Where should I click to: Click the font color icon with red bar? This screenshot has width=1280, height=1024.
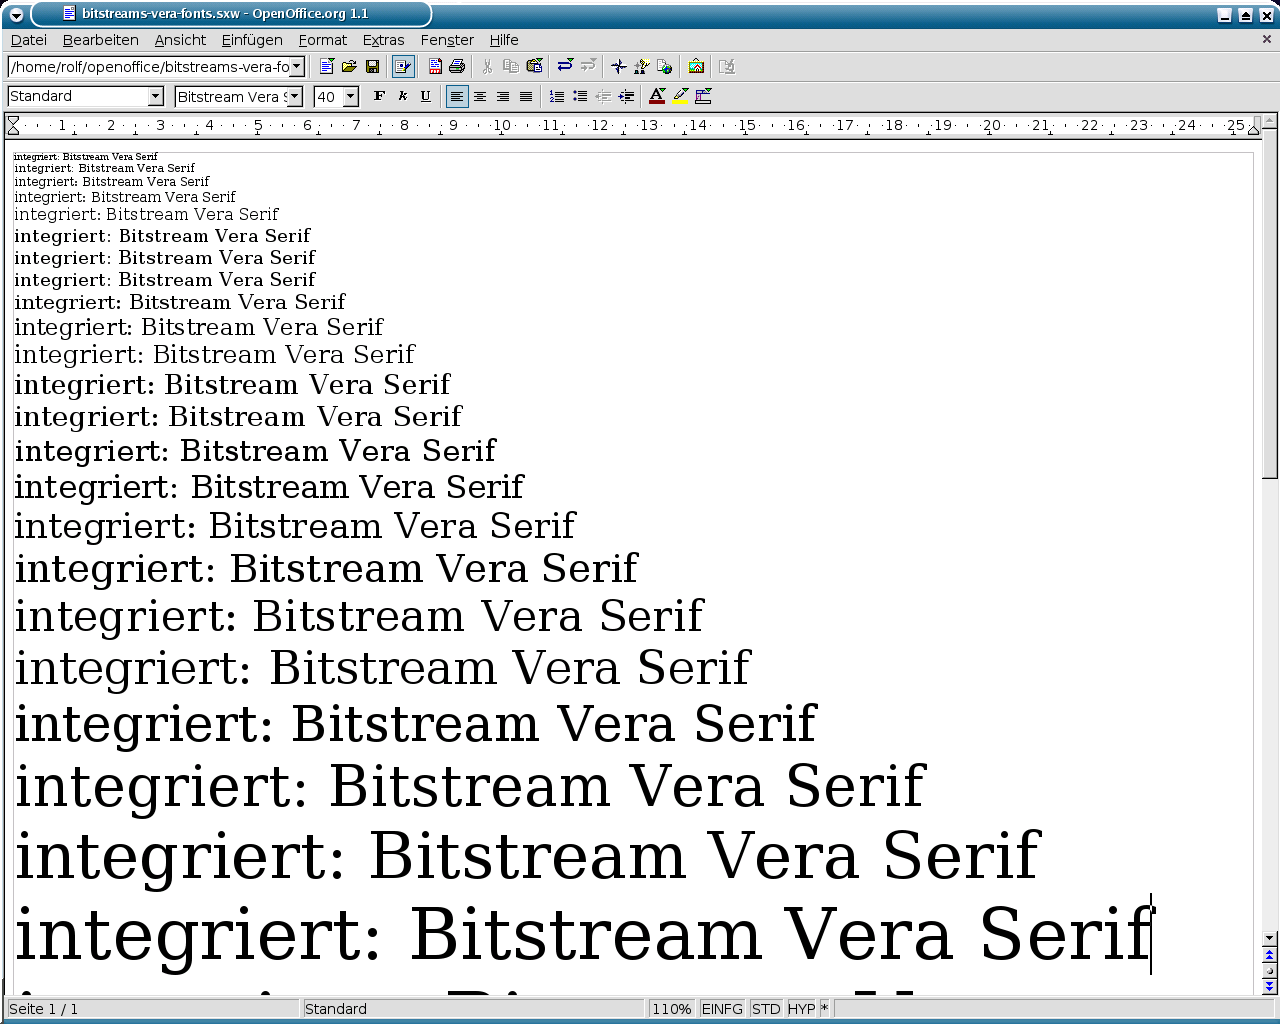[x=657, y=97]
